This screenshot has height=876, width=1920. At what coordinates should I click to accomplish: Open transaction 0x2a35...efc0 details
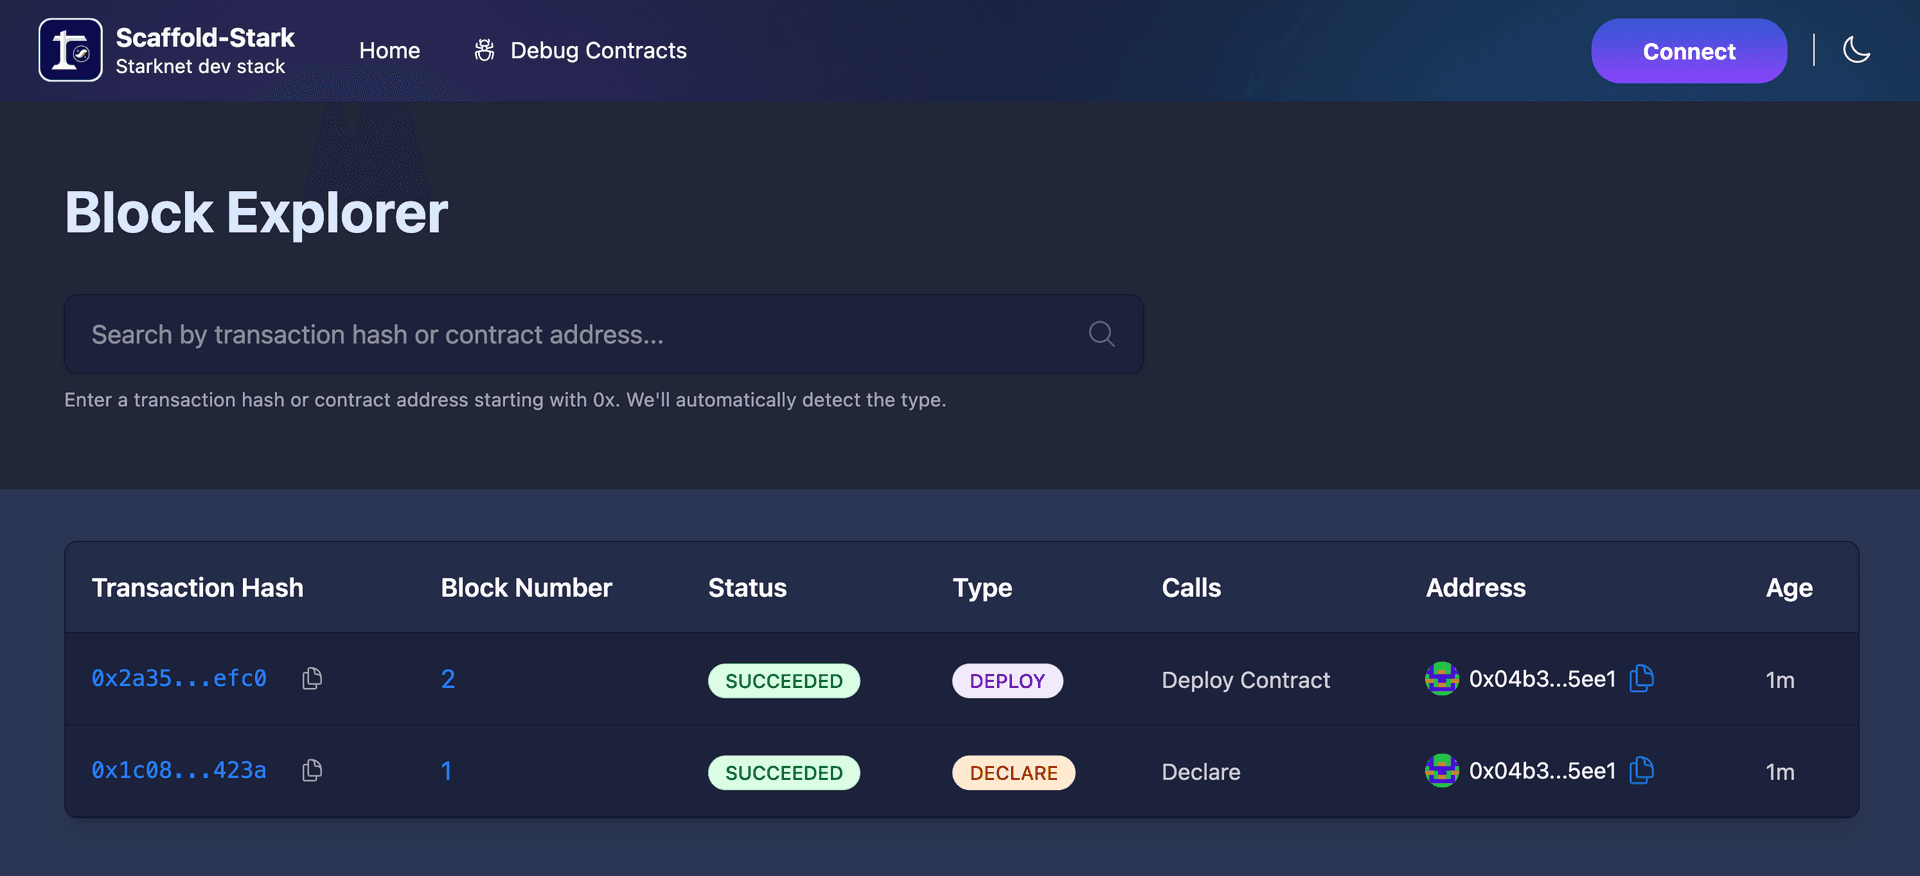click(179, 679)
